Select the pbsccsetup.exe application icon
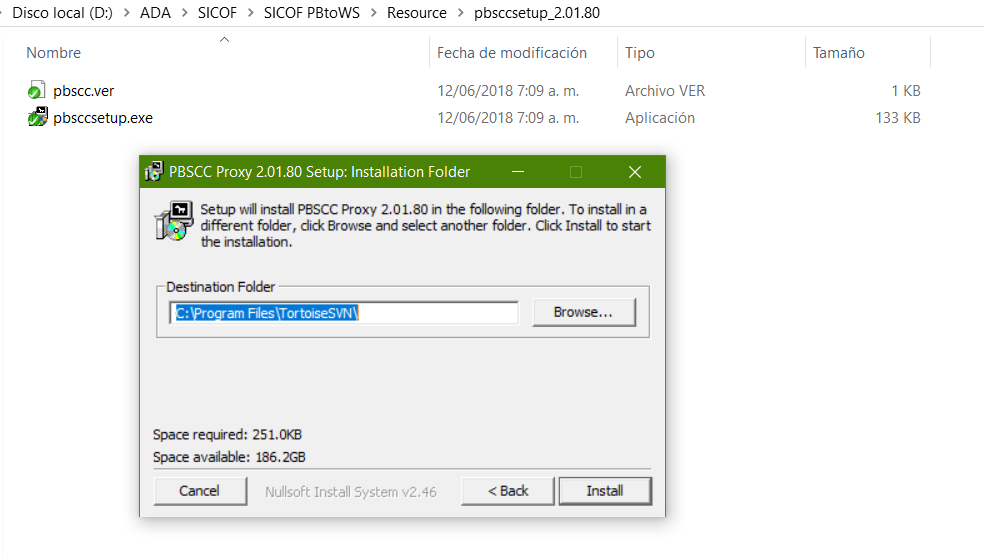The width and height of the screenshot is (984, 557). pos(38,117)
